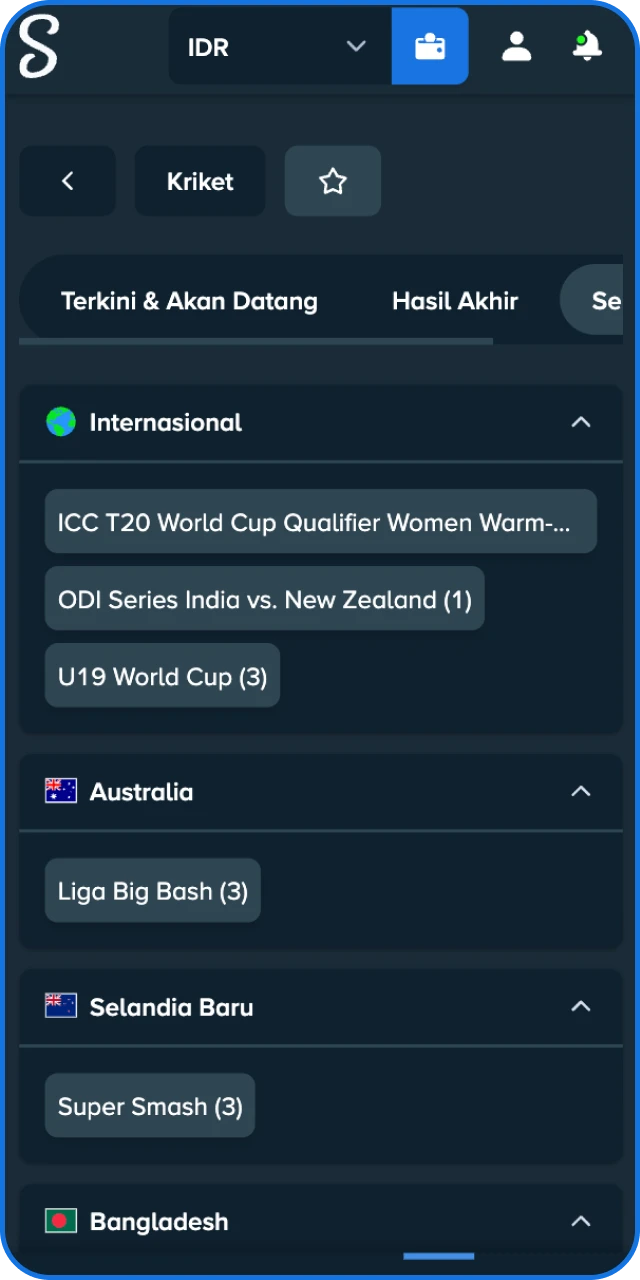Screen dimensions: 640x1280
Task: Open the Liga Big Bash league
Action: point(152,890)
